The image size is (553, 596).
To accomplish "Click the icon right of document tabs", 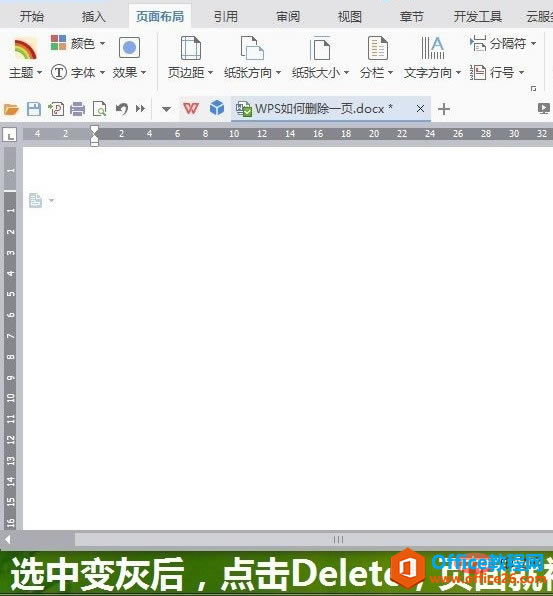I will 544,109.
